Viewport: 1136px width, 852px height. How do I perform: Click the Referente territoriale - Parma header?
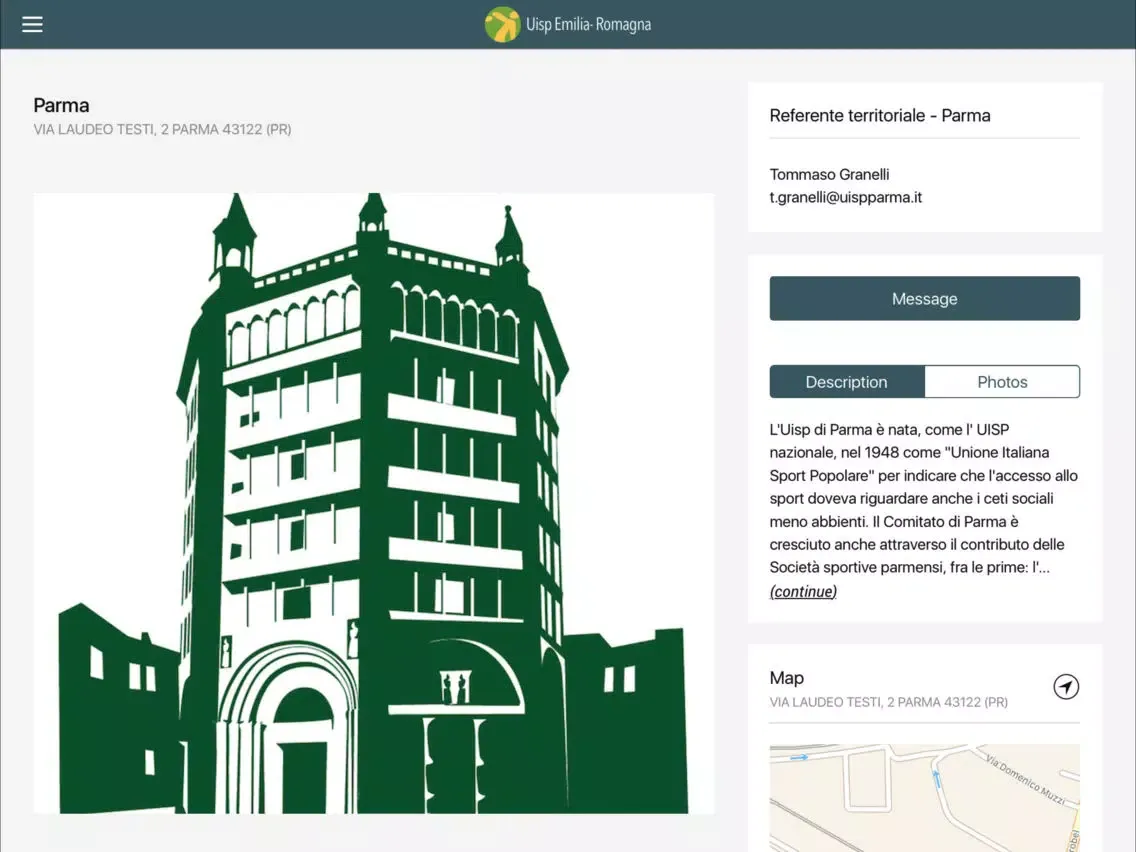tap(879, 115)
